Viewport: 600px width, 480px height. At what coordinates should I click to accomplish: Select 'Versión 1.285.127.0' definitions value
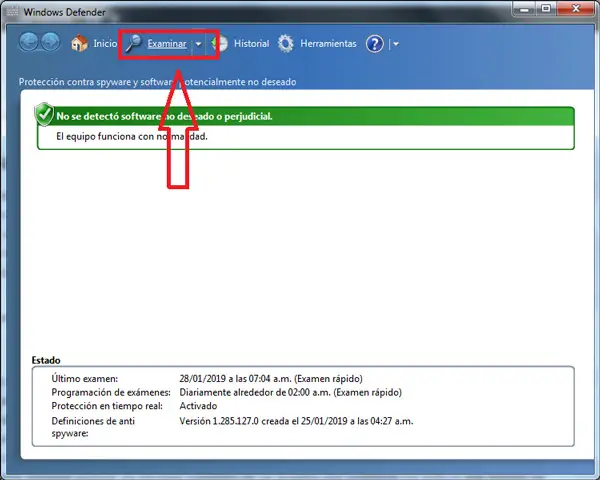[x=296, y=421]
